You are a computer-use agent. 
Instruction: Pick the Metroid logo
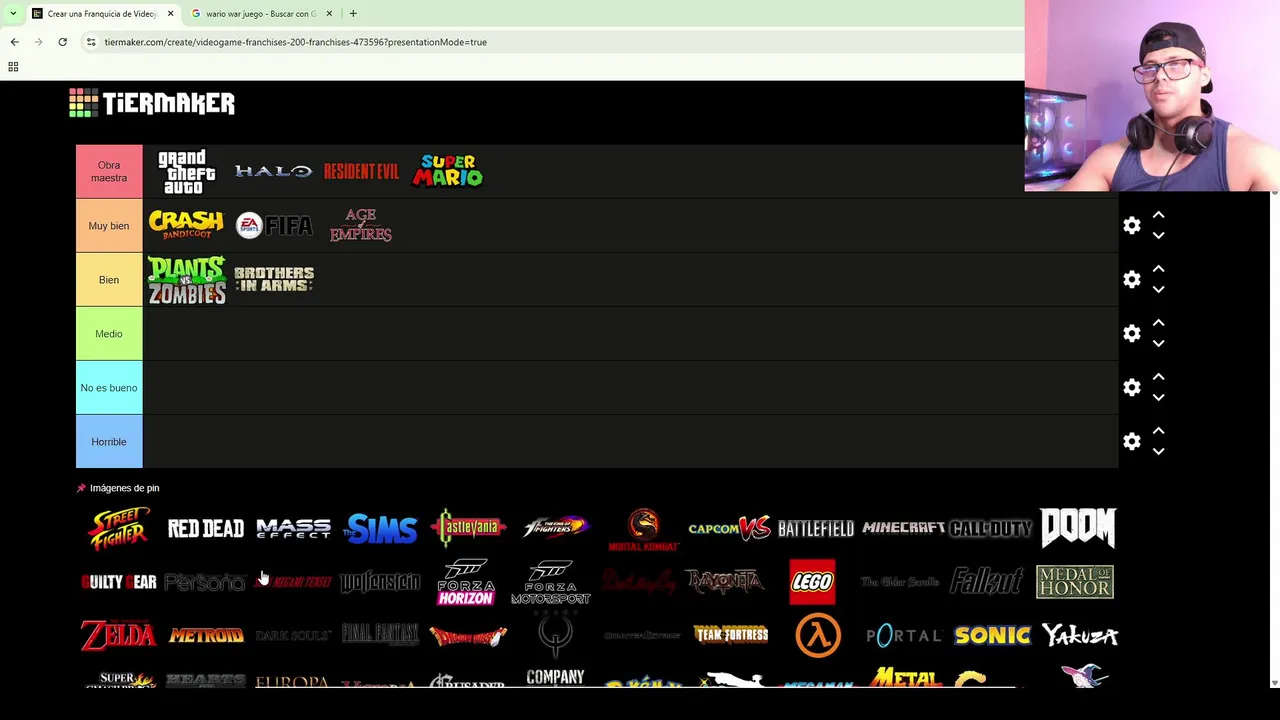coord(206,635)
